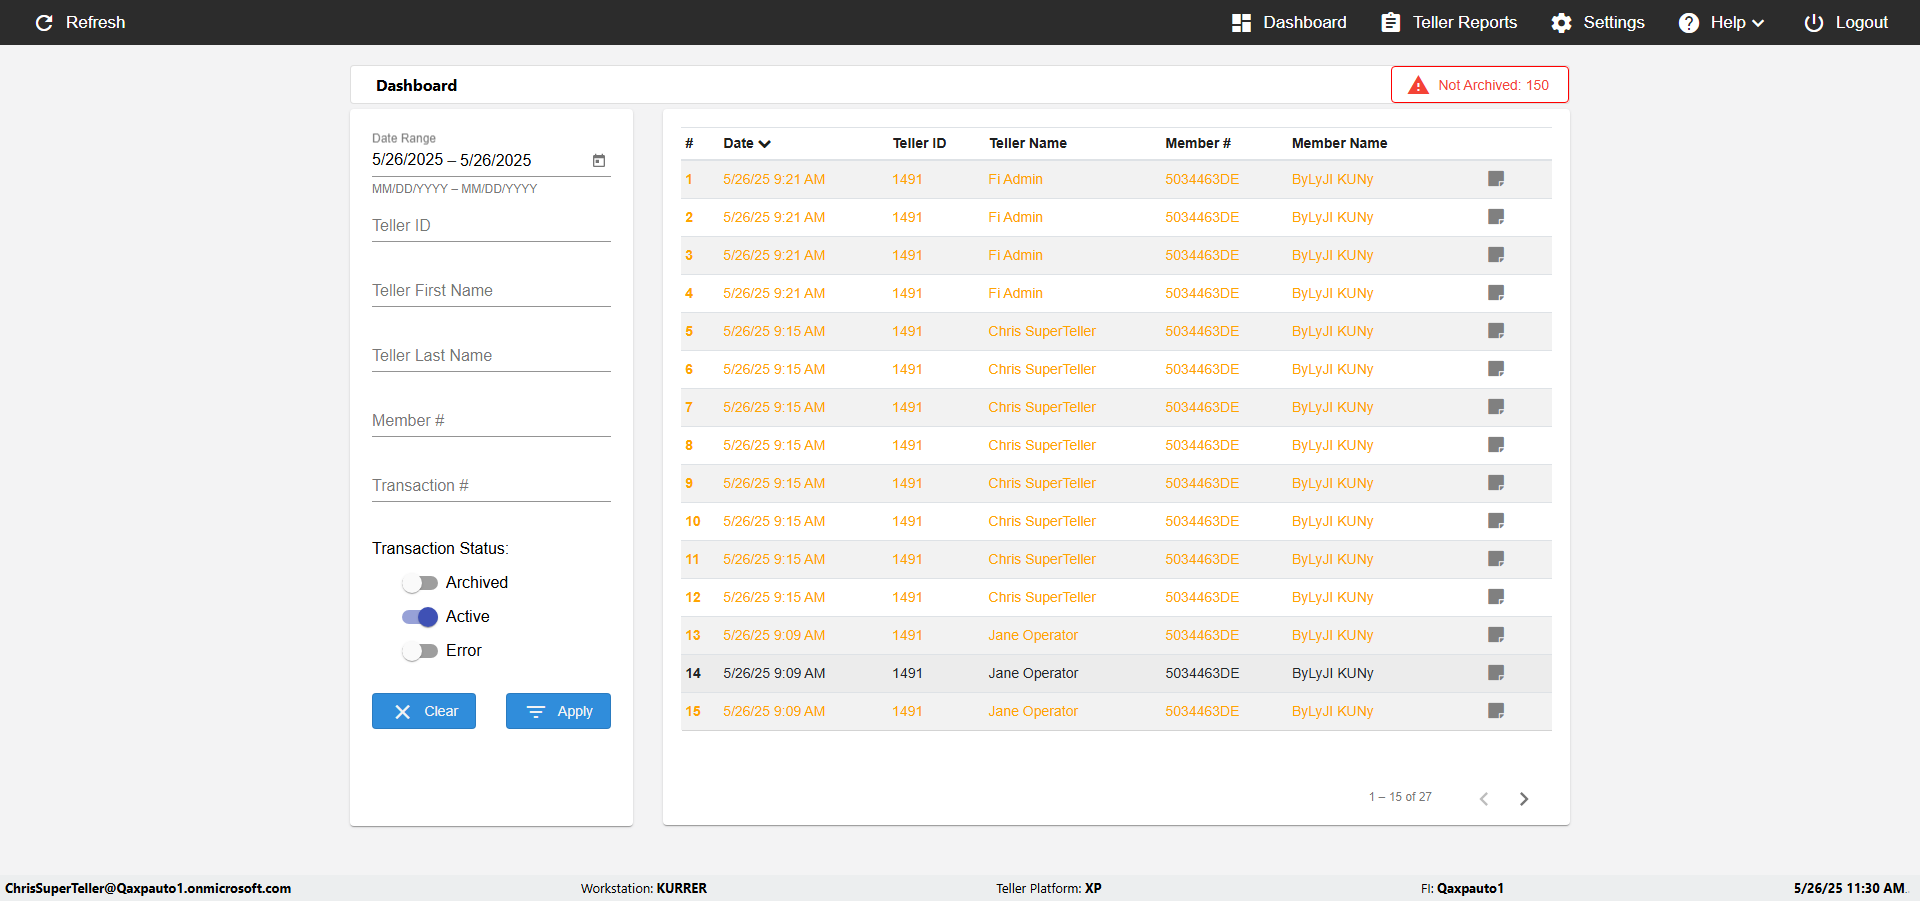Viewport: 1920px width, 901px height.
Task: Turn off the Active status toggle
Action: (420, 617)
